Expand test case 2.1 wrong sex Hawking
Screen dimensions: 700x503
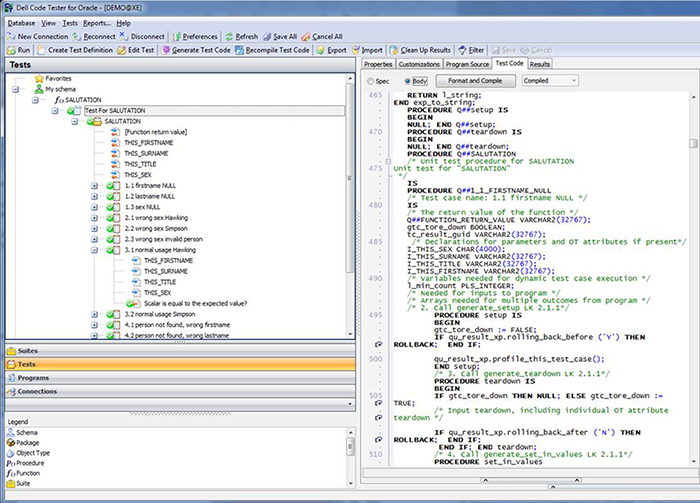tap(94, 218)
